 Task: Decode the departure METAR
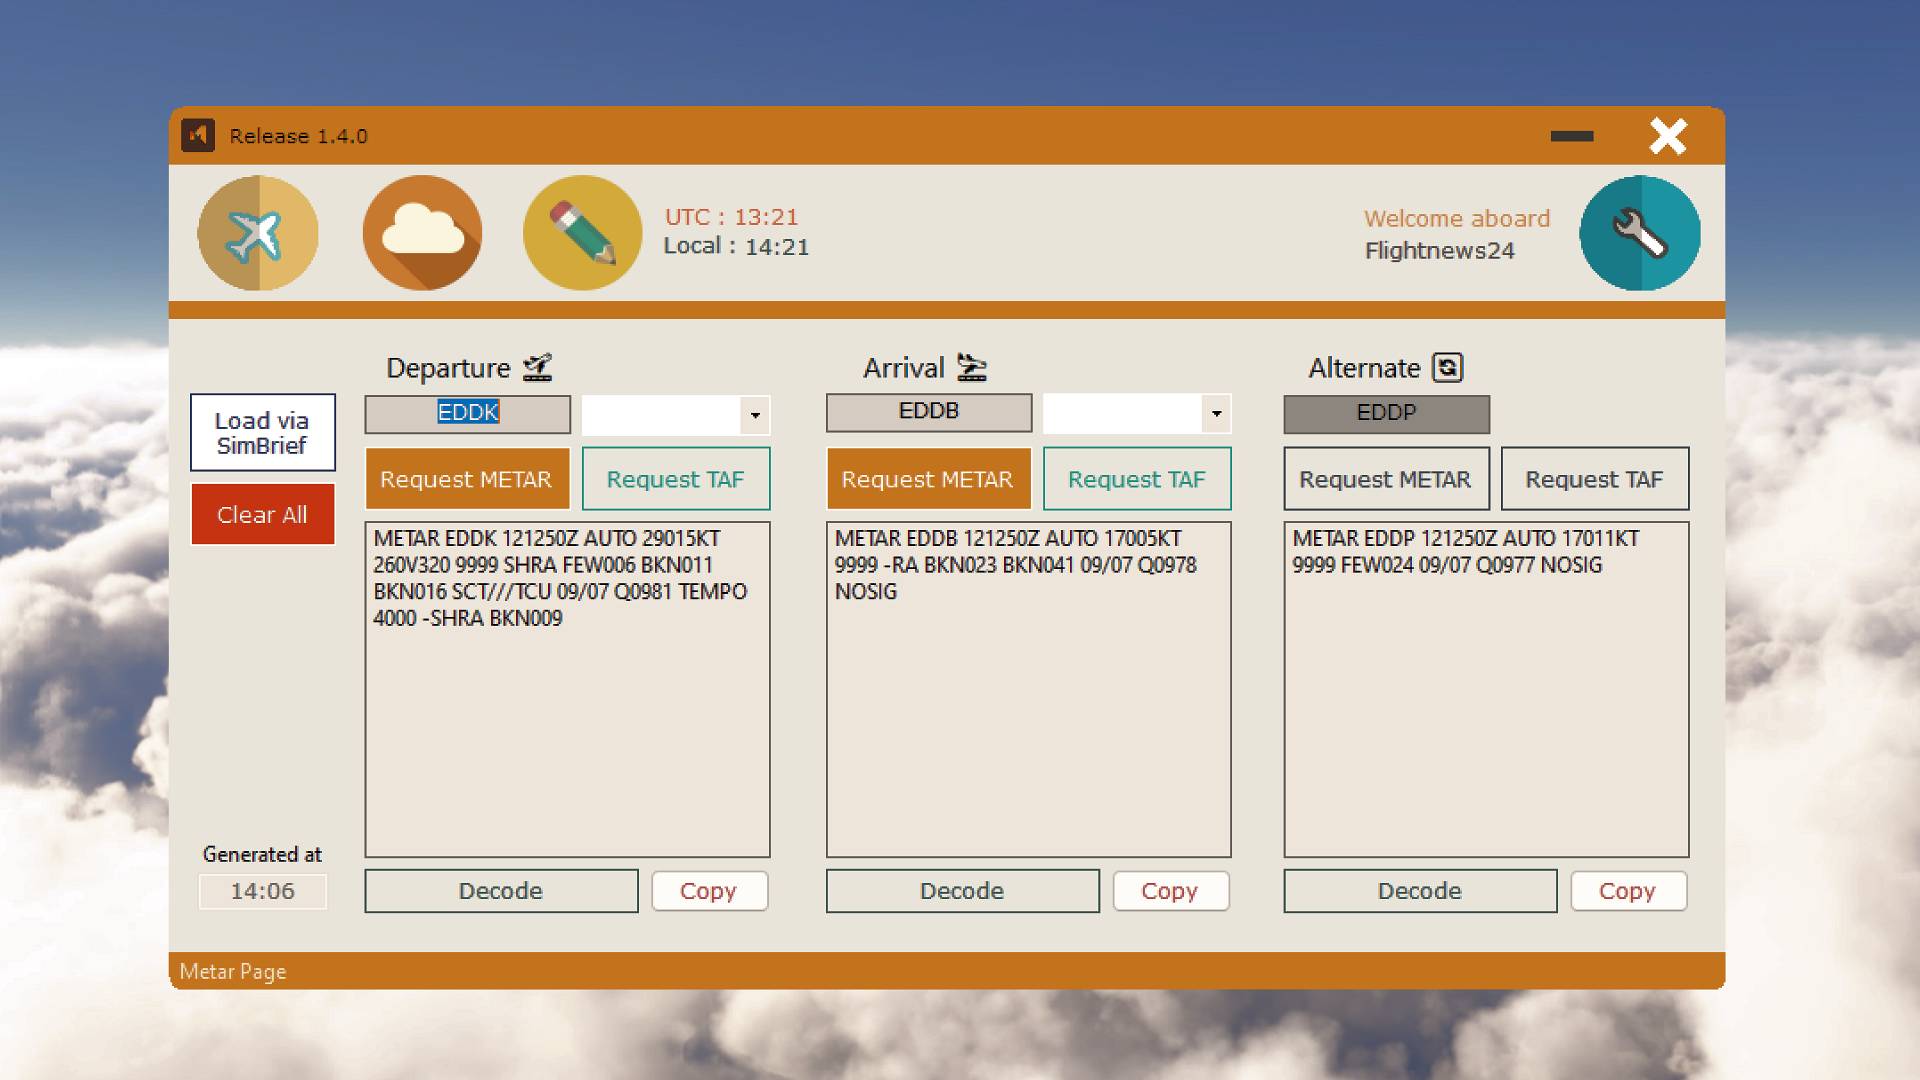501,891
